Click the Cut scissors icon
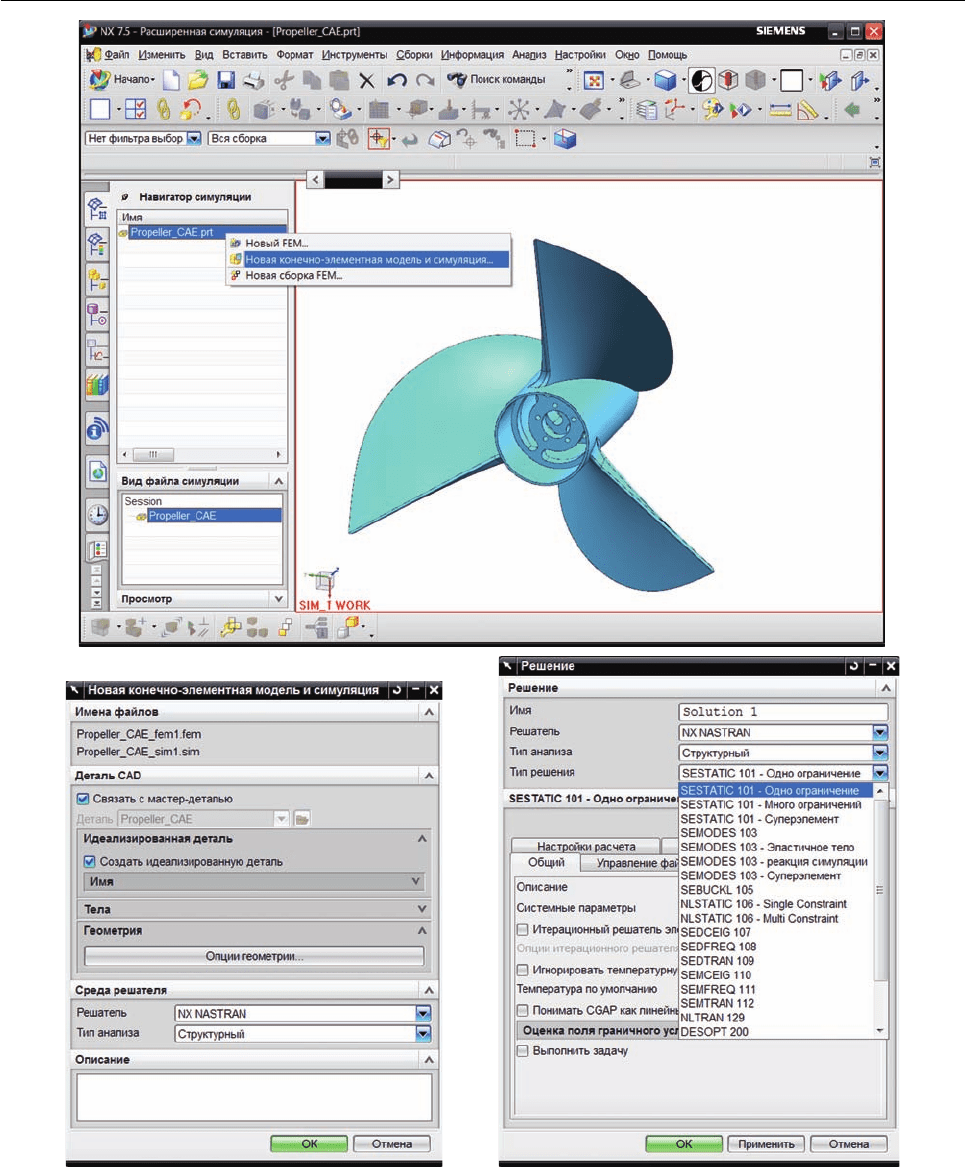The image size is (965, 1167). [x=283, y=80]
